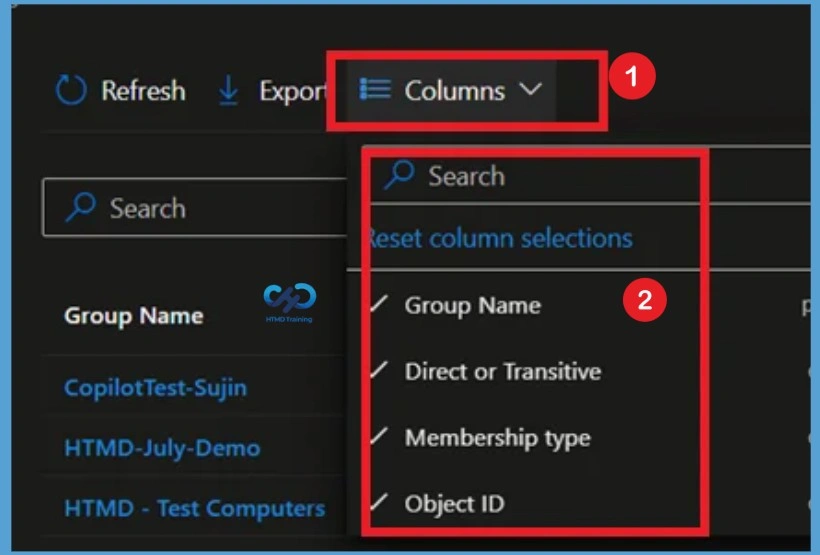
Task: Click the Export download arrow icon
Action: (x=229, y=90)
